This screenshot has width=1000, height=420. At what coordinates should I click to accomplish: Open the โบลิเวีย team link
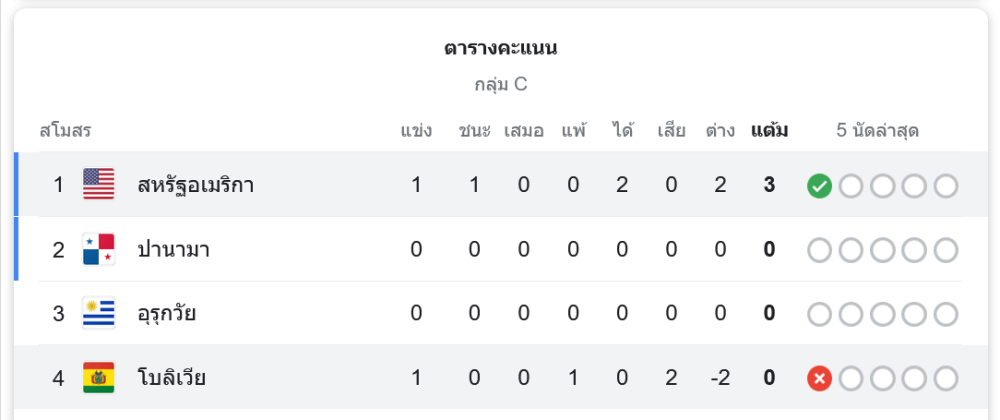tap(172, 378)
